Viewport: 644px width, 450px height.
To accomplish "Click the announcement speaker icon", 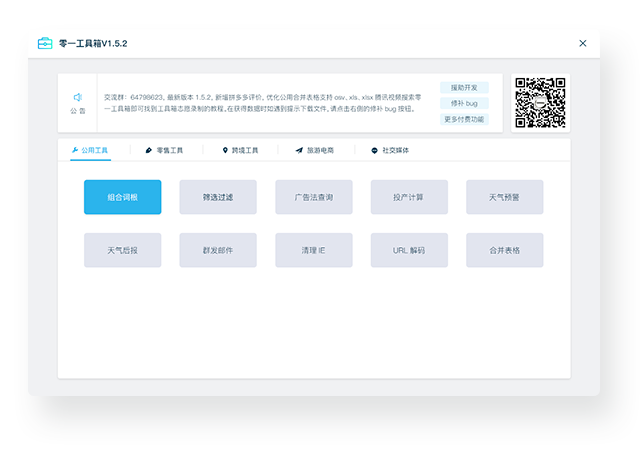I will point(77,97).
